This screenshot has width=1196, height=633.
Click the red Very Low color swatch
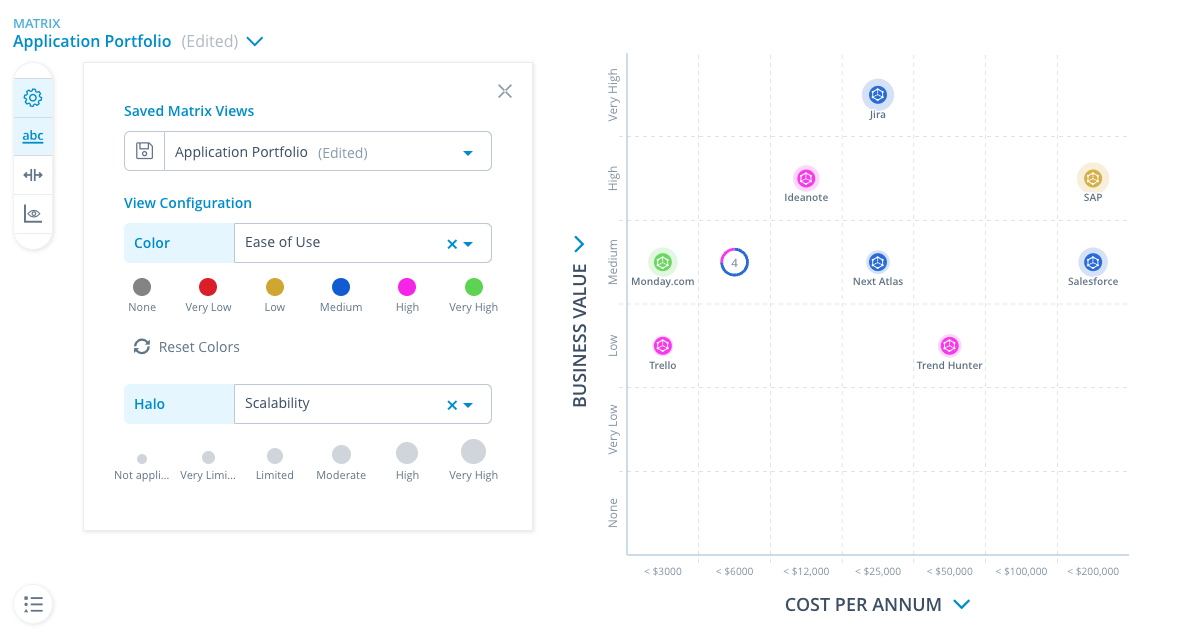208,287
